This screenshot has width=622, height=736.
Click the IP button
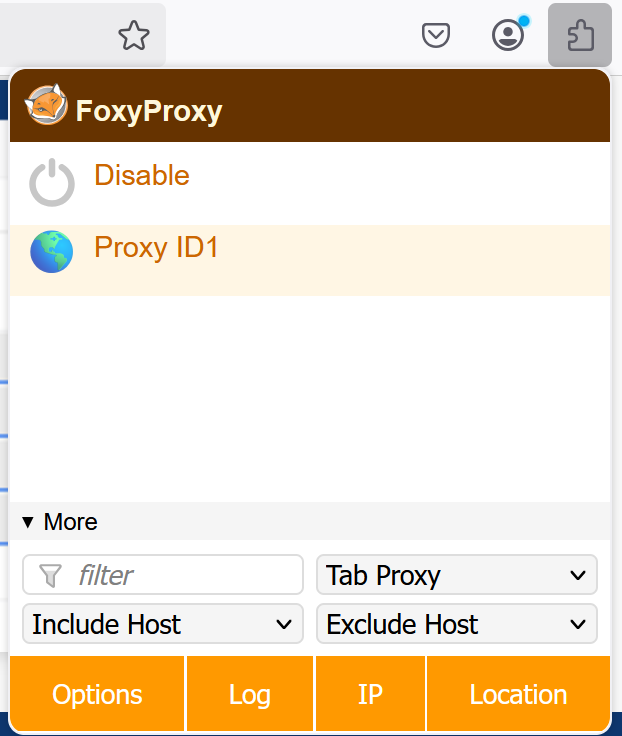370,694
